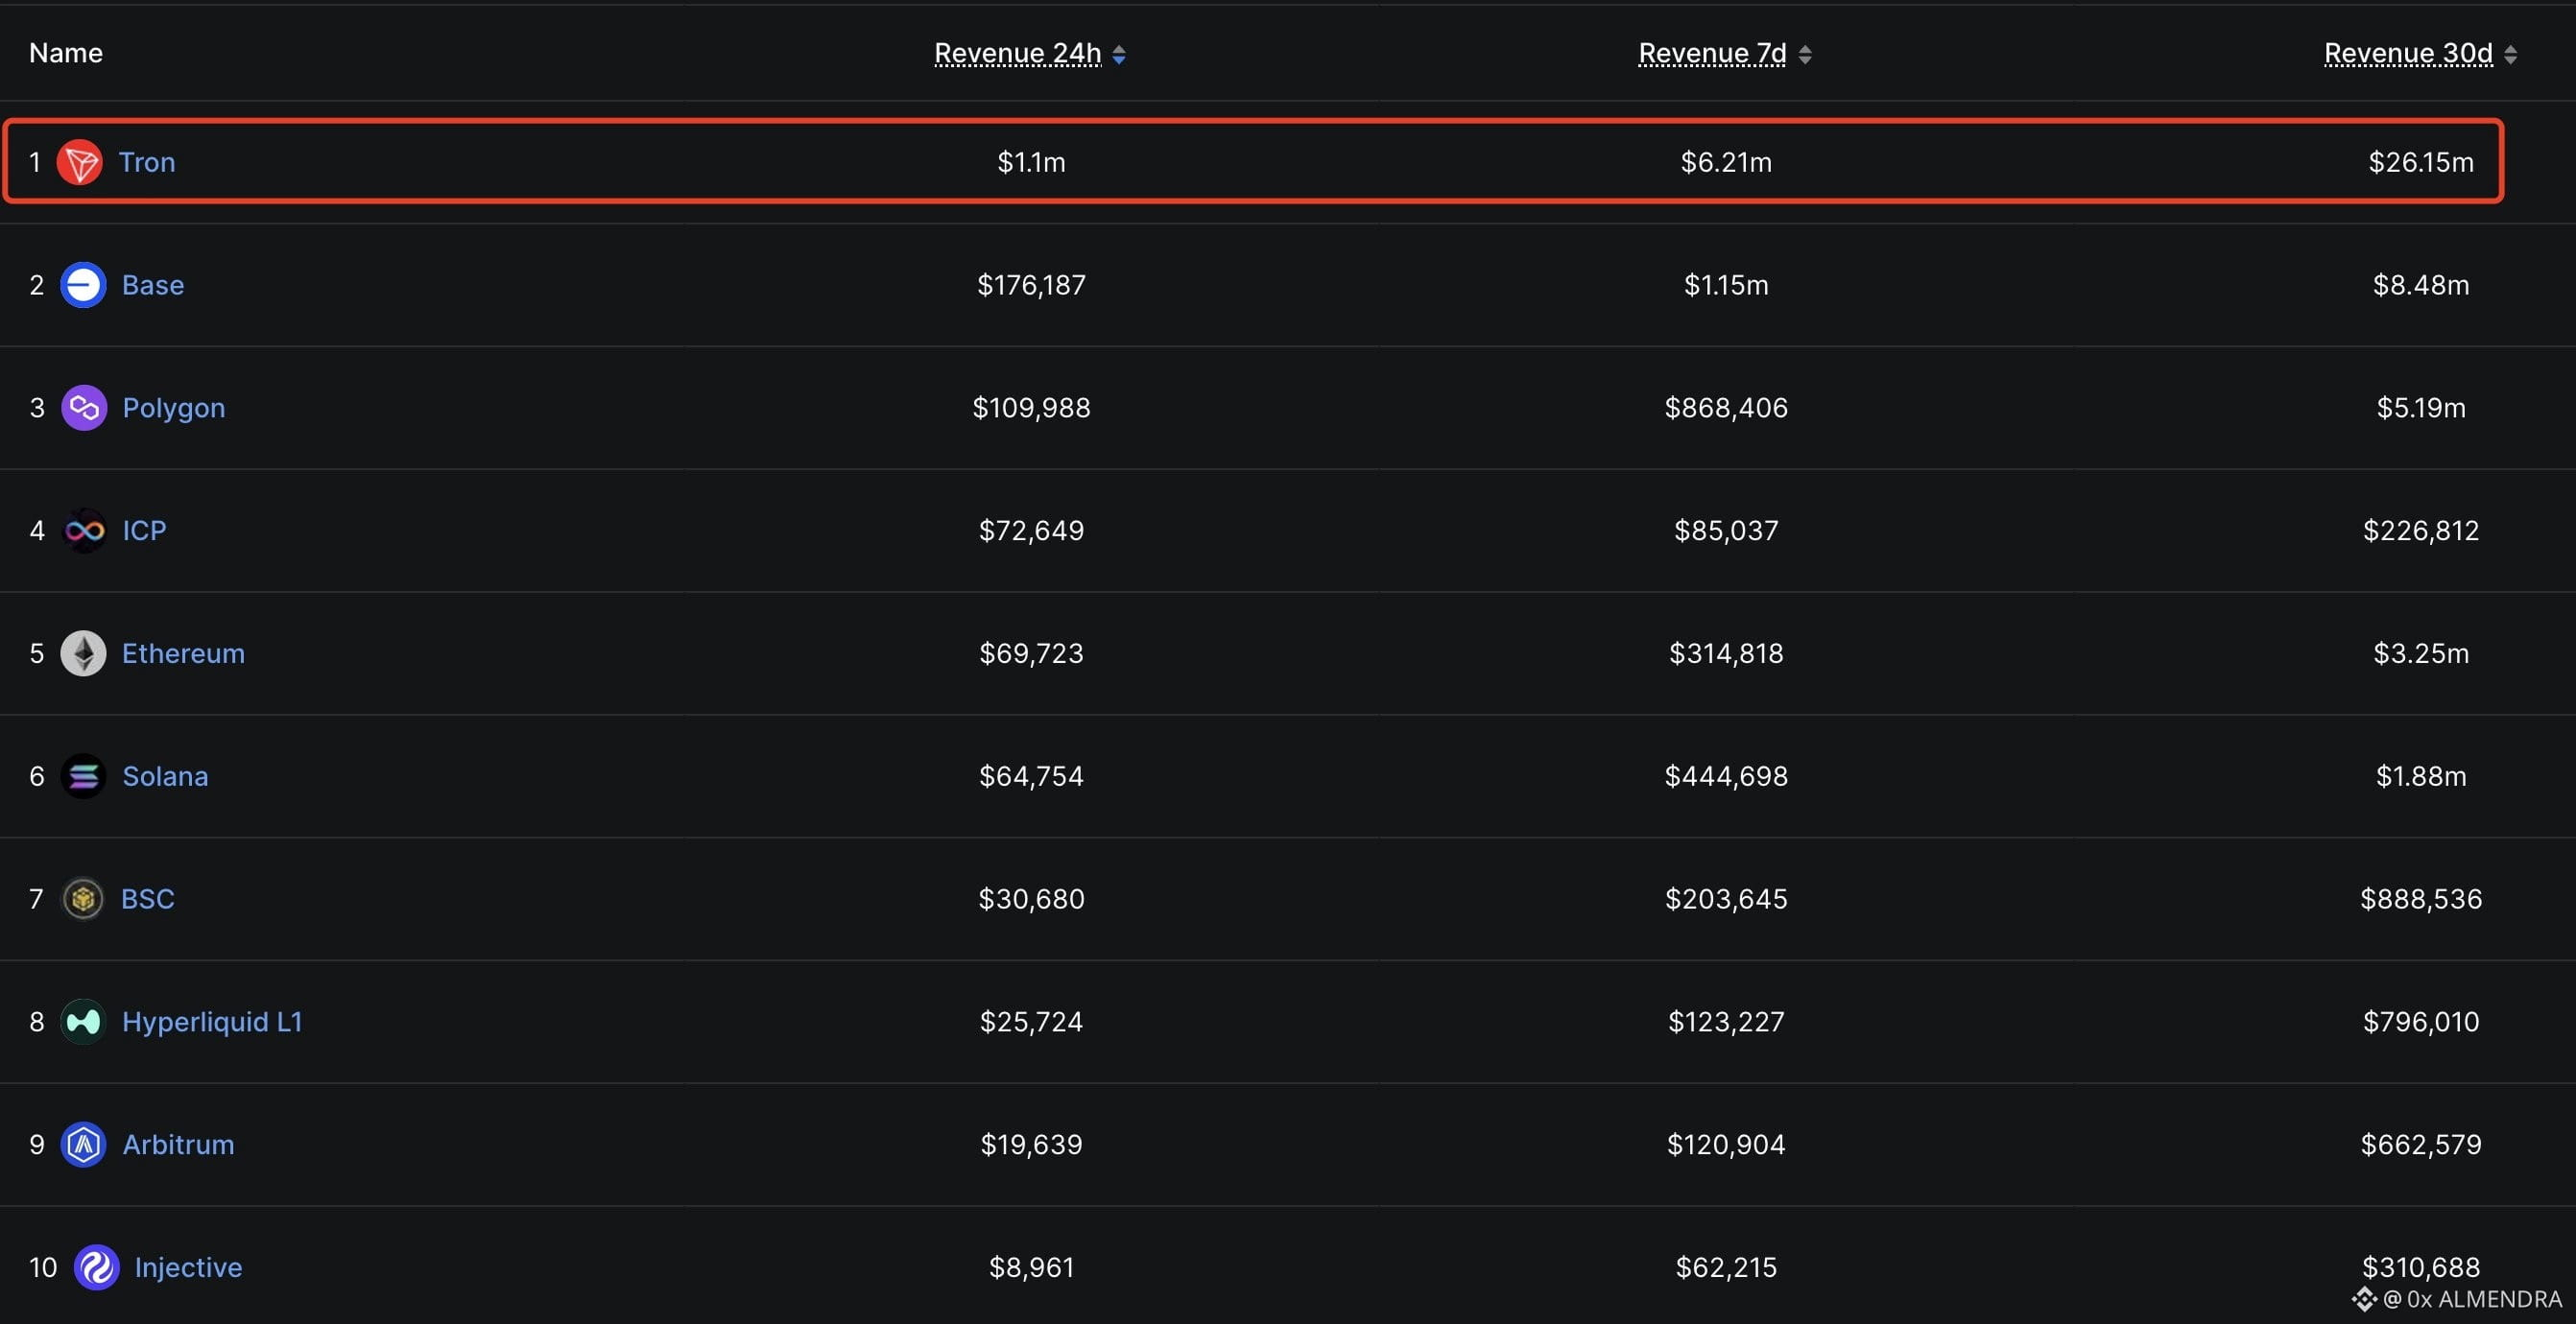Viewport: 2576px width, 1324px height.
Task: Select Solana's 30d revenue $1.88m
Action: [2421, 776]
